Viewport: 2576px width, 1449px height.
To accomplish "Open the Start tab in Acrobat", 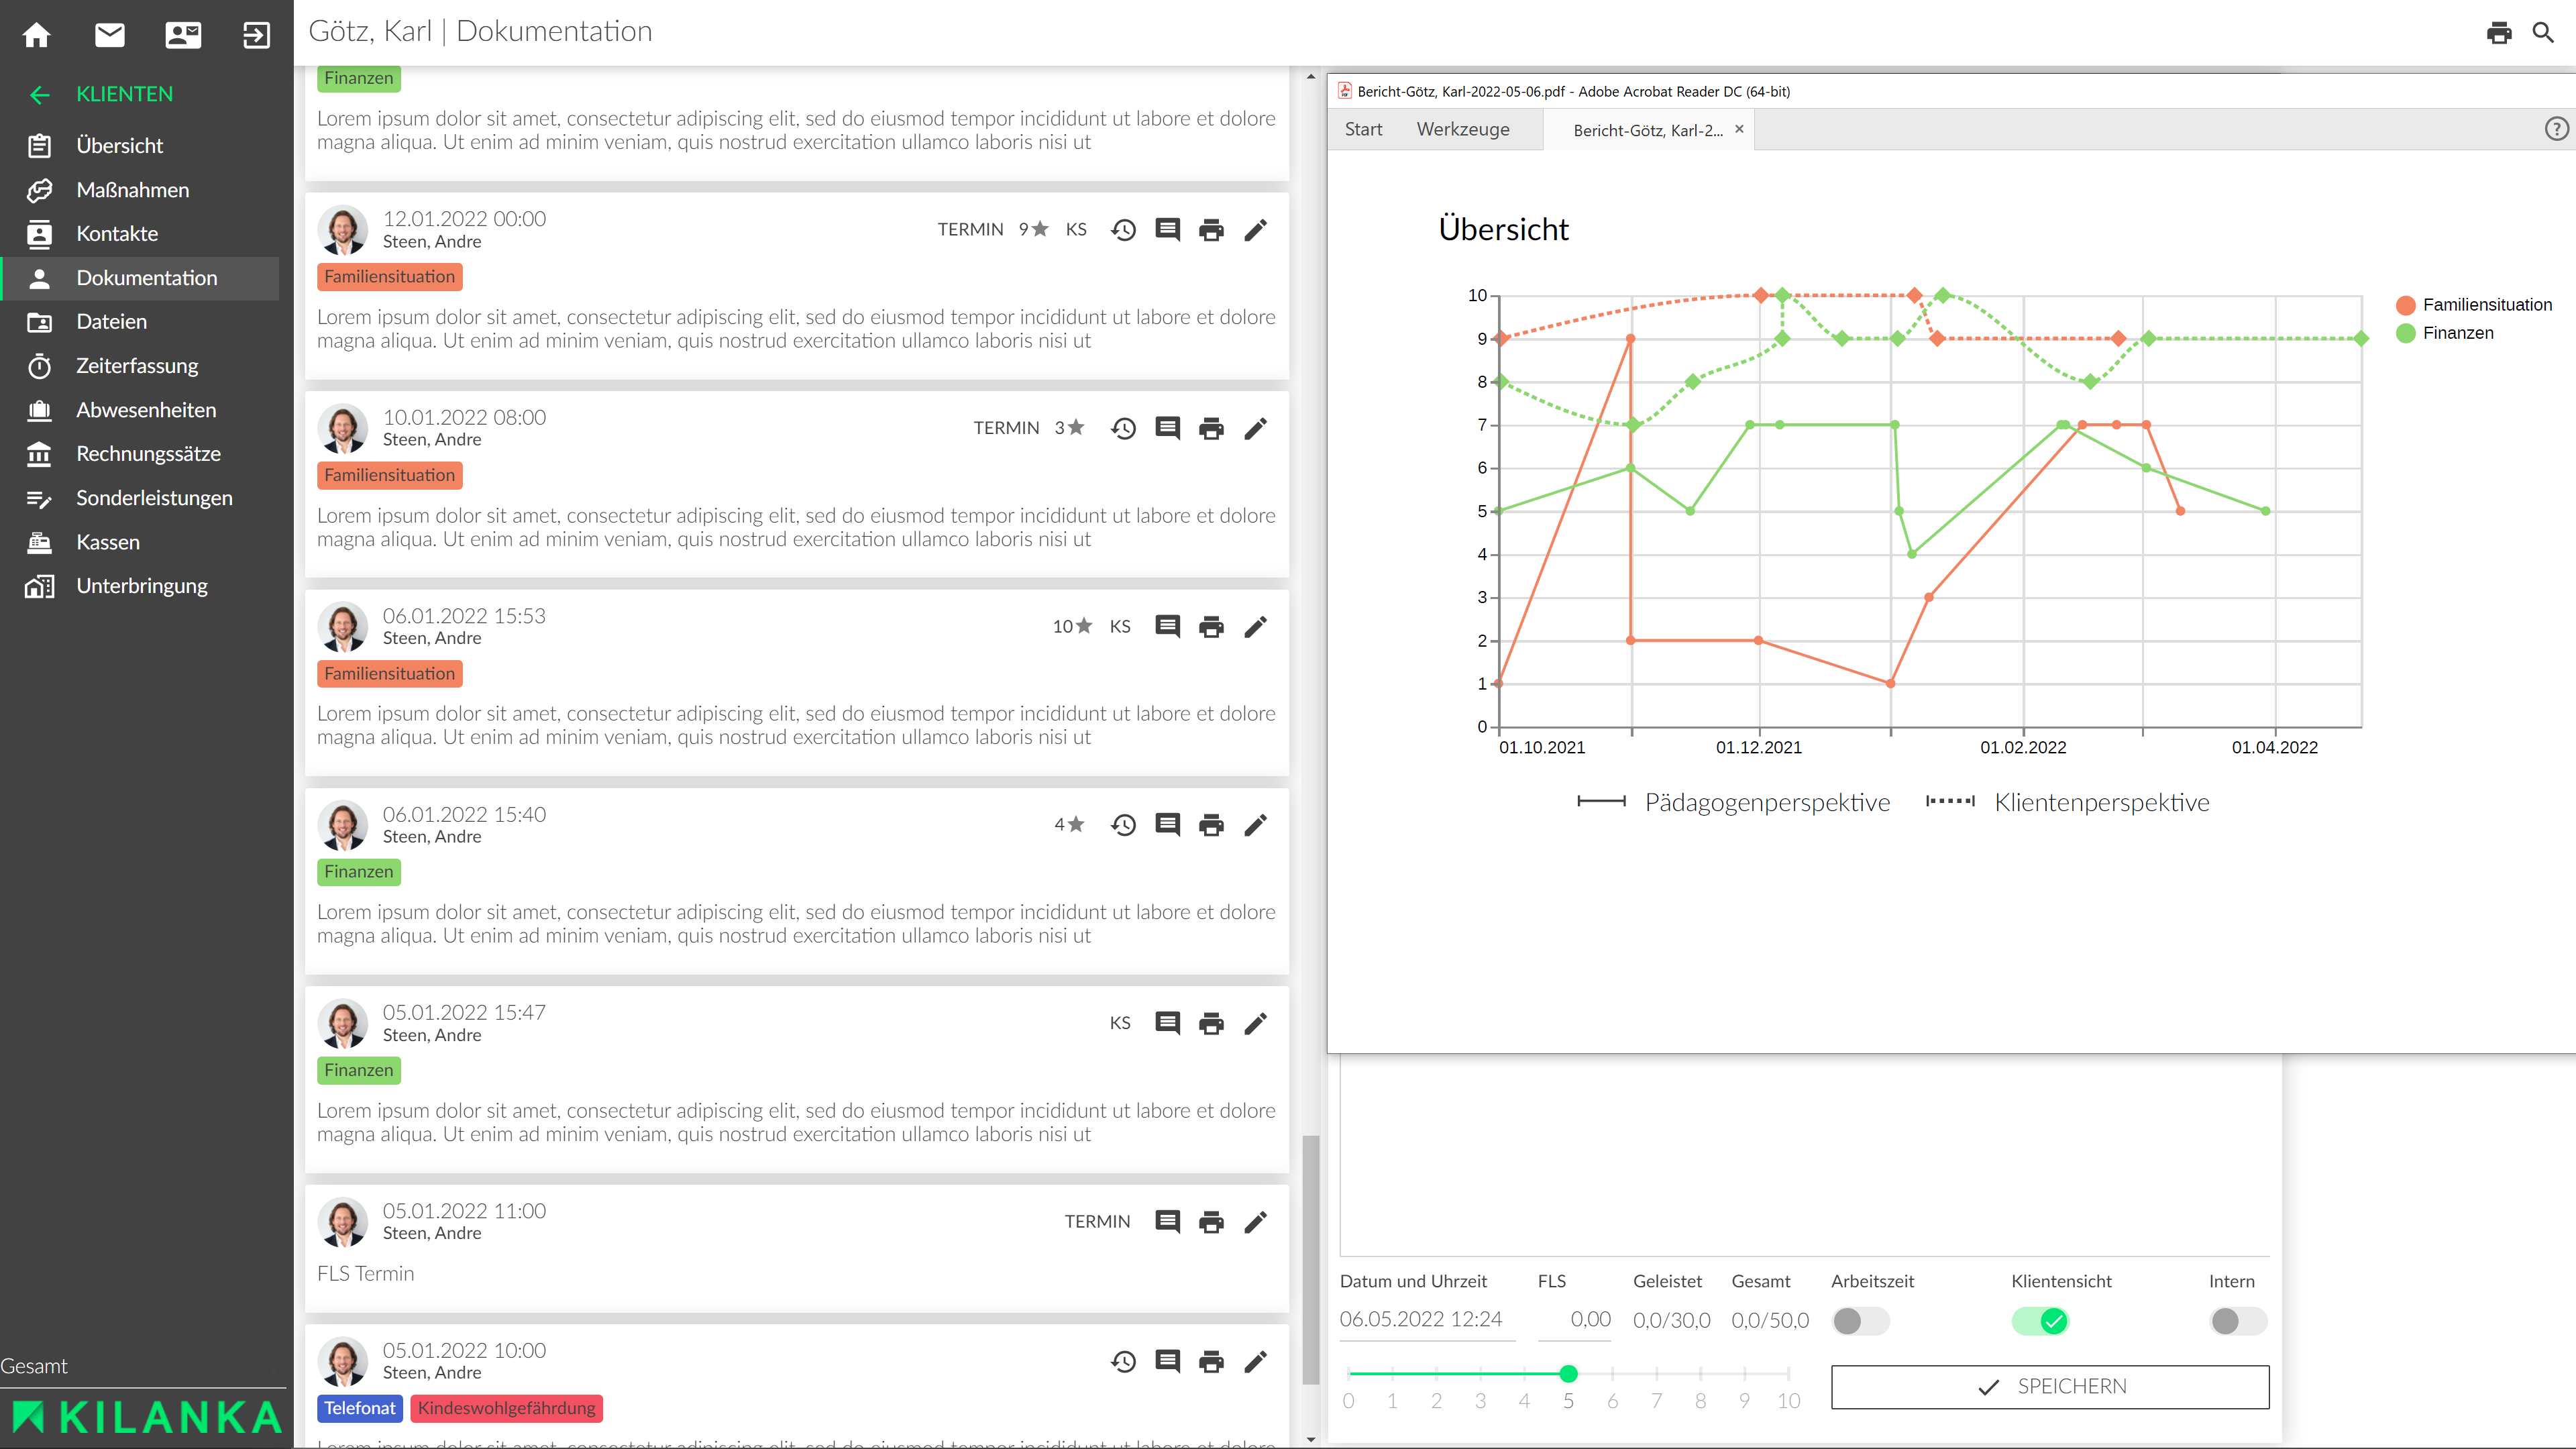I will [1363, 129].
